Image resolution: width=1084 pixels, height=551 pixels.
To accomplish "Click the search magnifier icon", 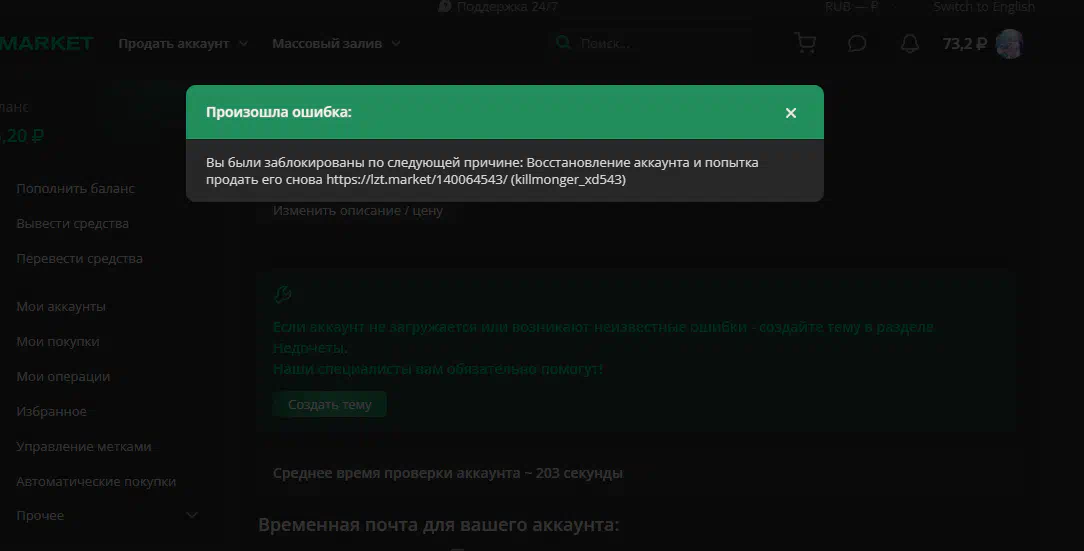I will point(563,43).
